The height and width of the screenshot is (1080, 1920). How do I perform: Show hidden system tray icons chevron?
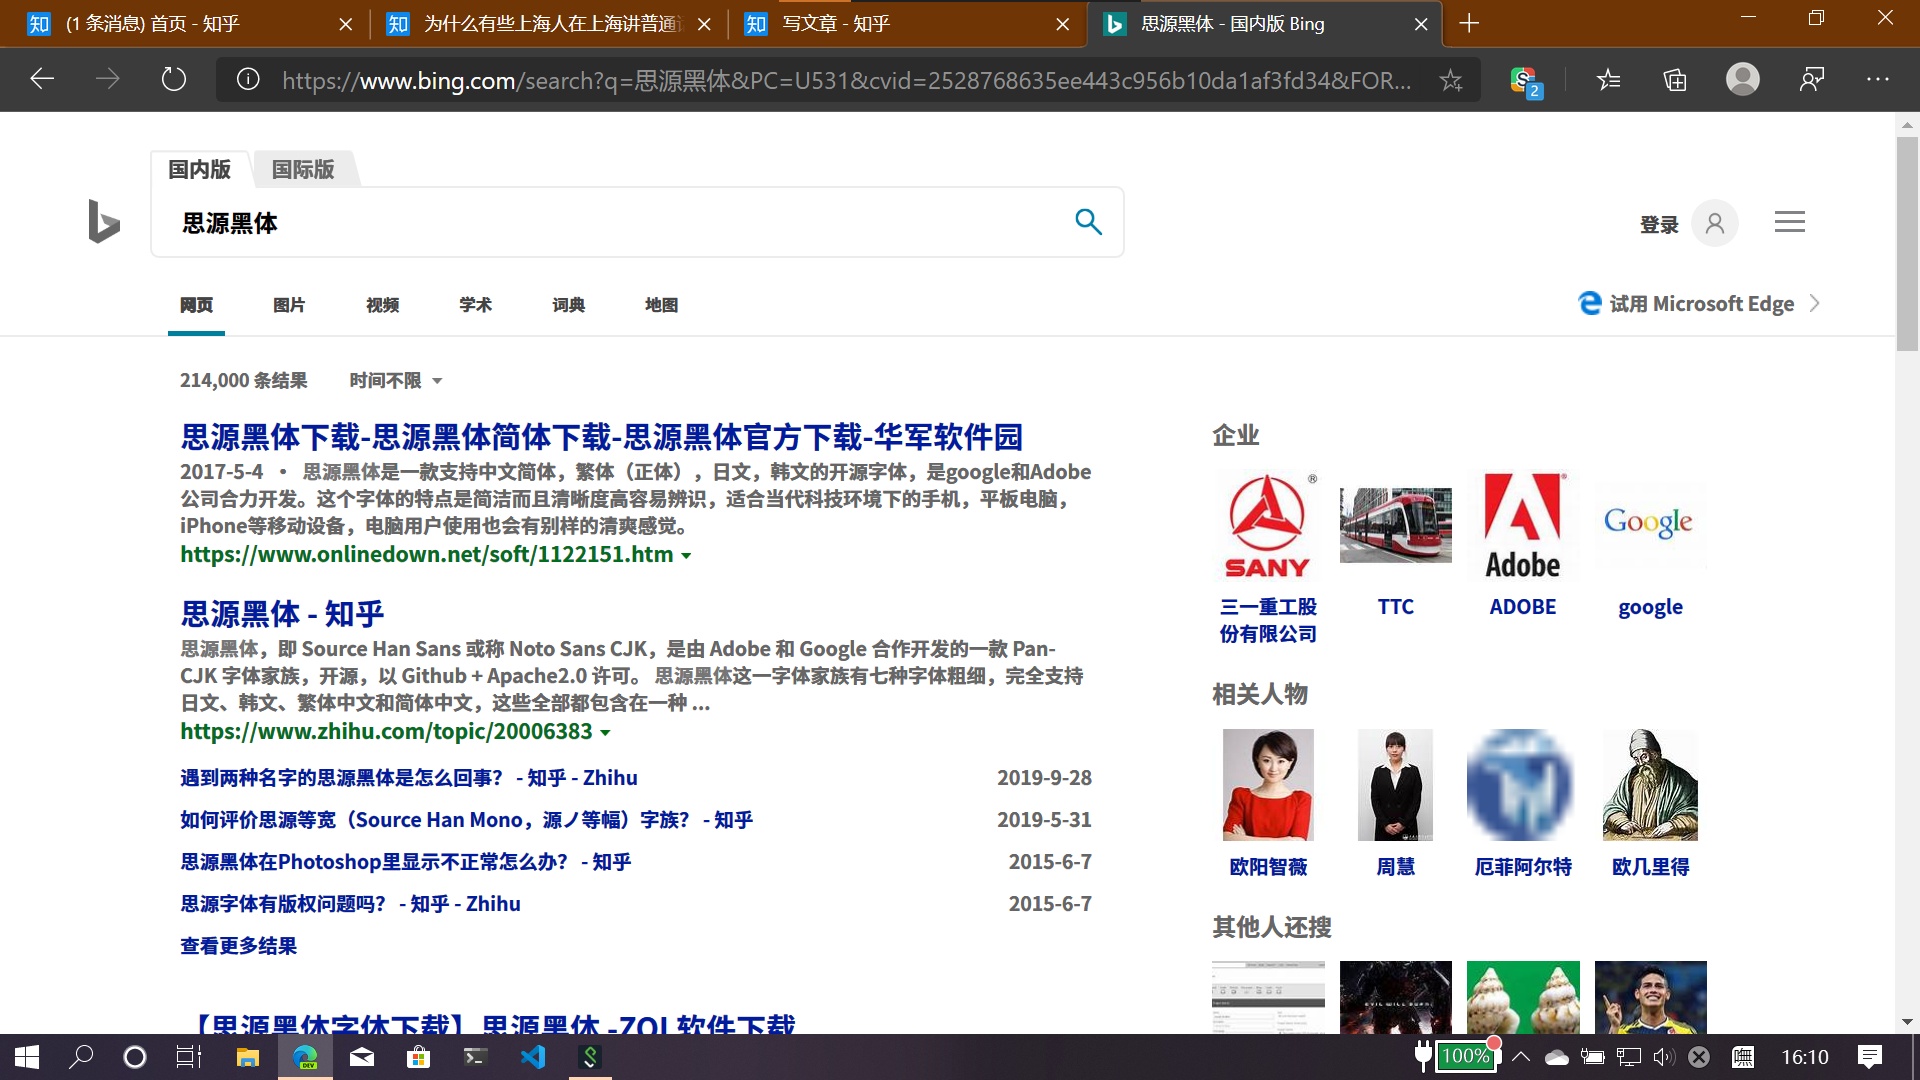click(x=1521, y=1057)
